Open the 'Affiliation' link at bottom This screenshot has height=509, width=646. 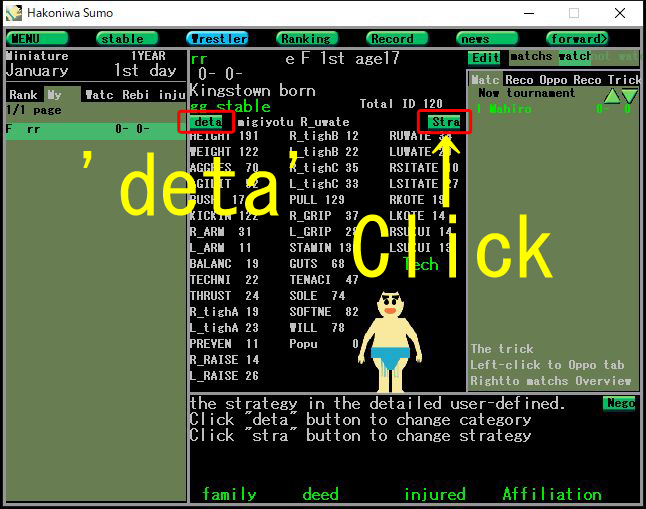(x=552, y=494)
